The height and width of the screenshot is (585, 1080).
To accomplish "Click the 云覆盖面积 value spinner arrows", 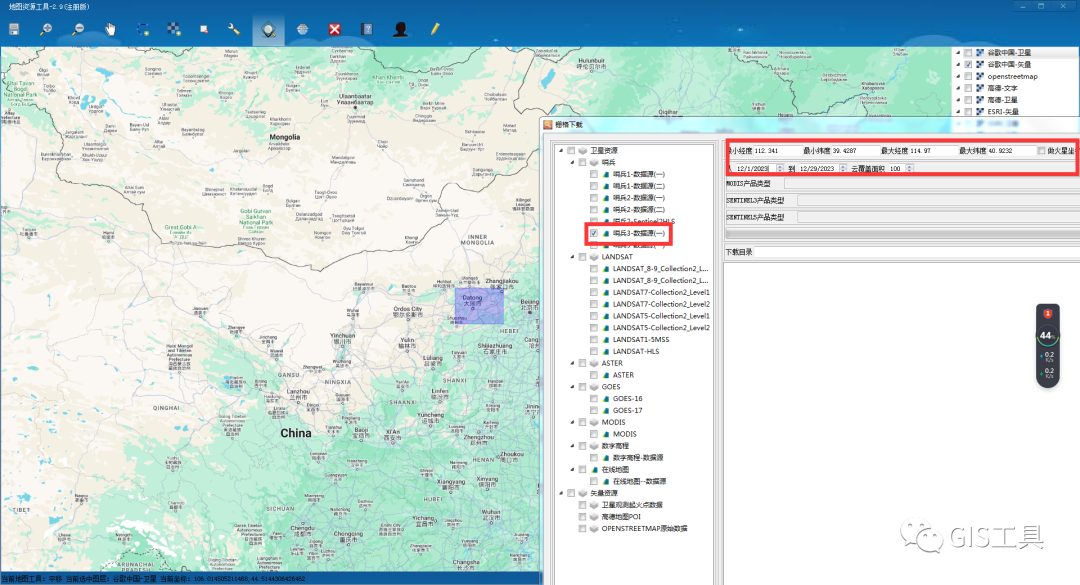I will coord(910,168).
